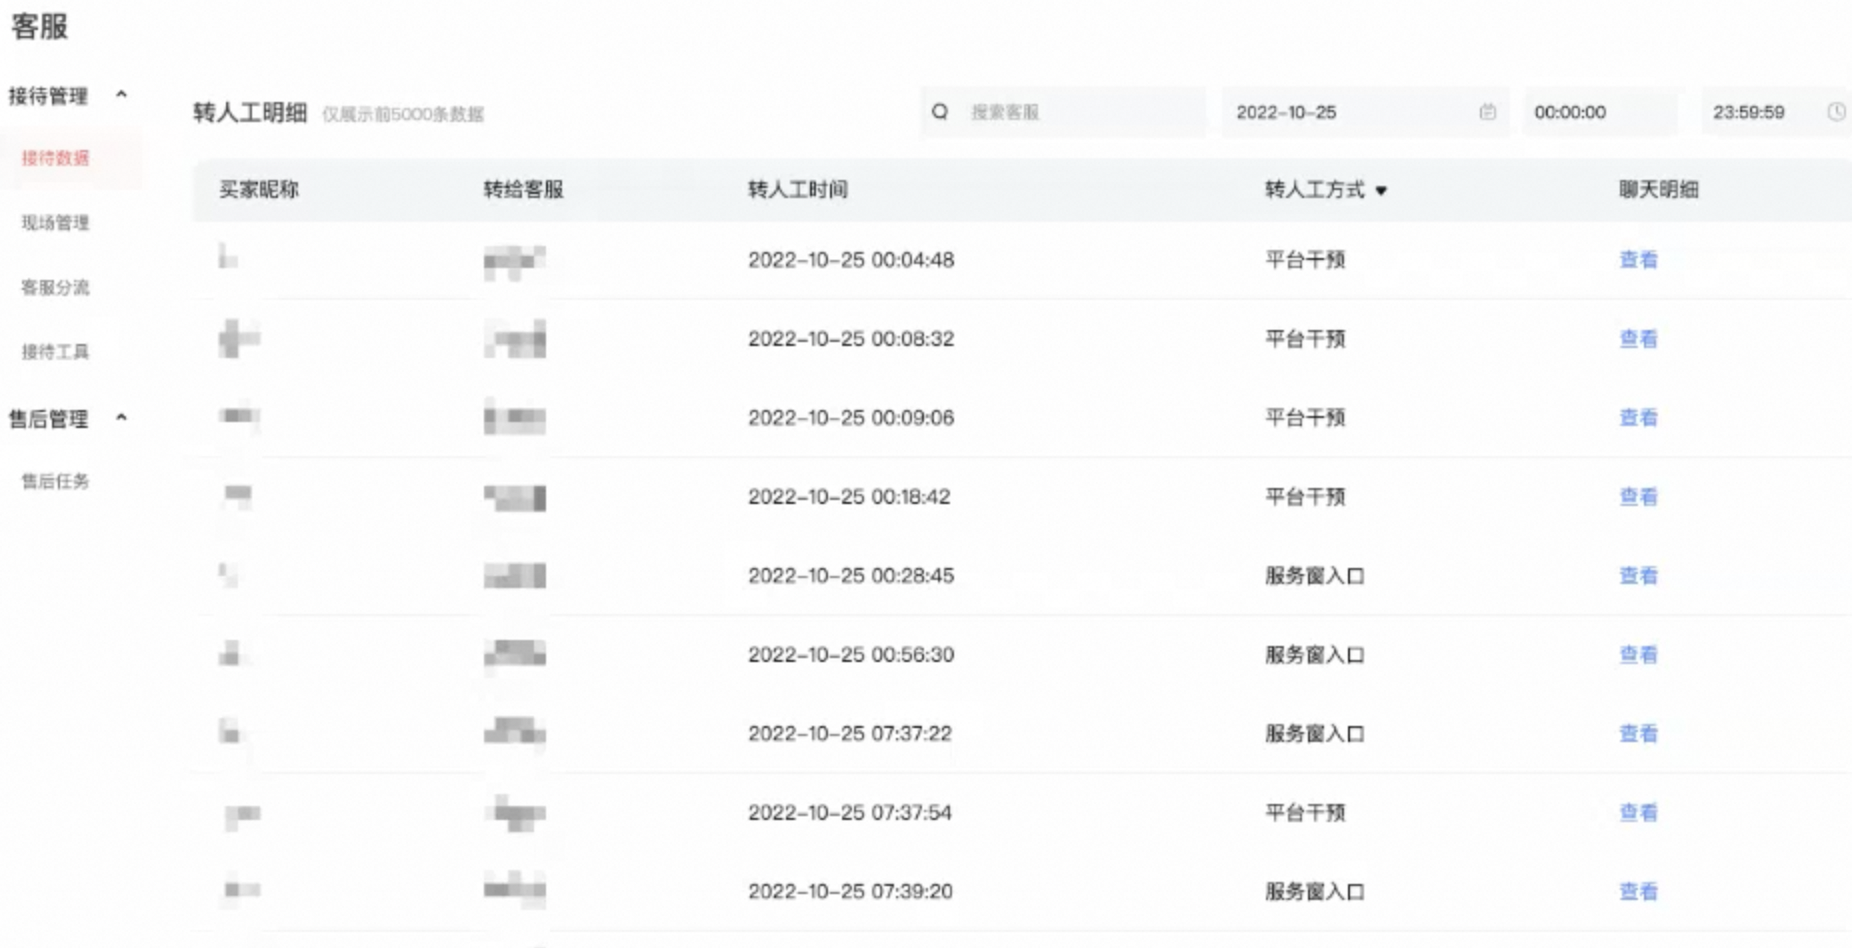
Task: Collapse the 接待管理 section chevron
Action: [x=121, y=95]
